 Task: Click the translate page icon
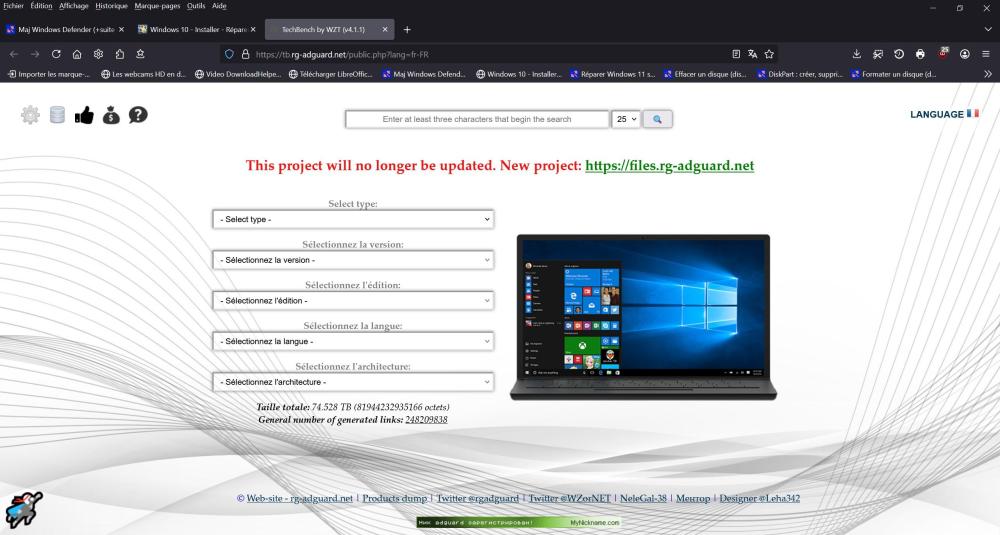click(x=753, y=54)
